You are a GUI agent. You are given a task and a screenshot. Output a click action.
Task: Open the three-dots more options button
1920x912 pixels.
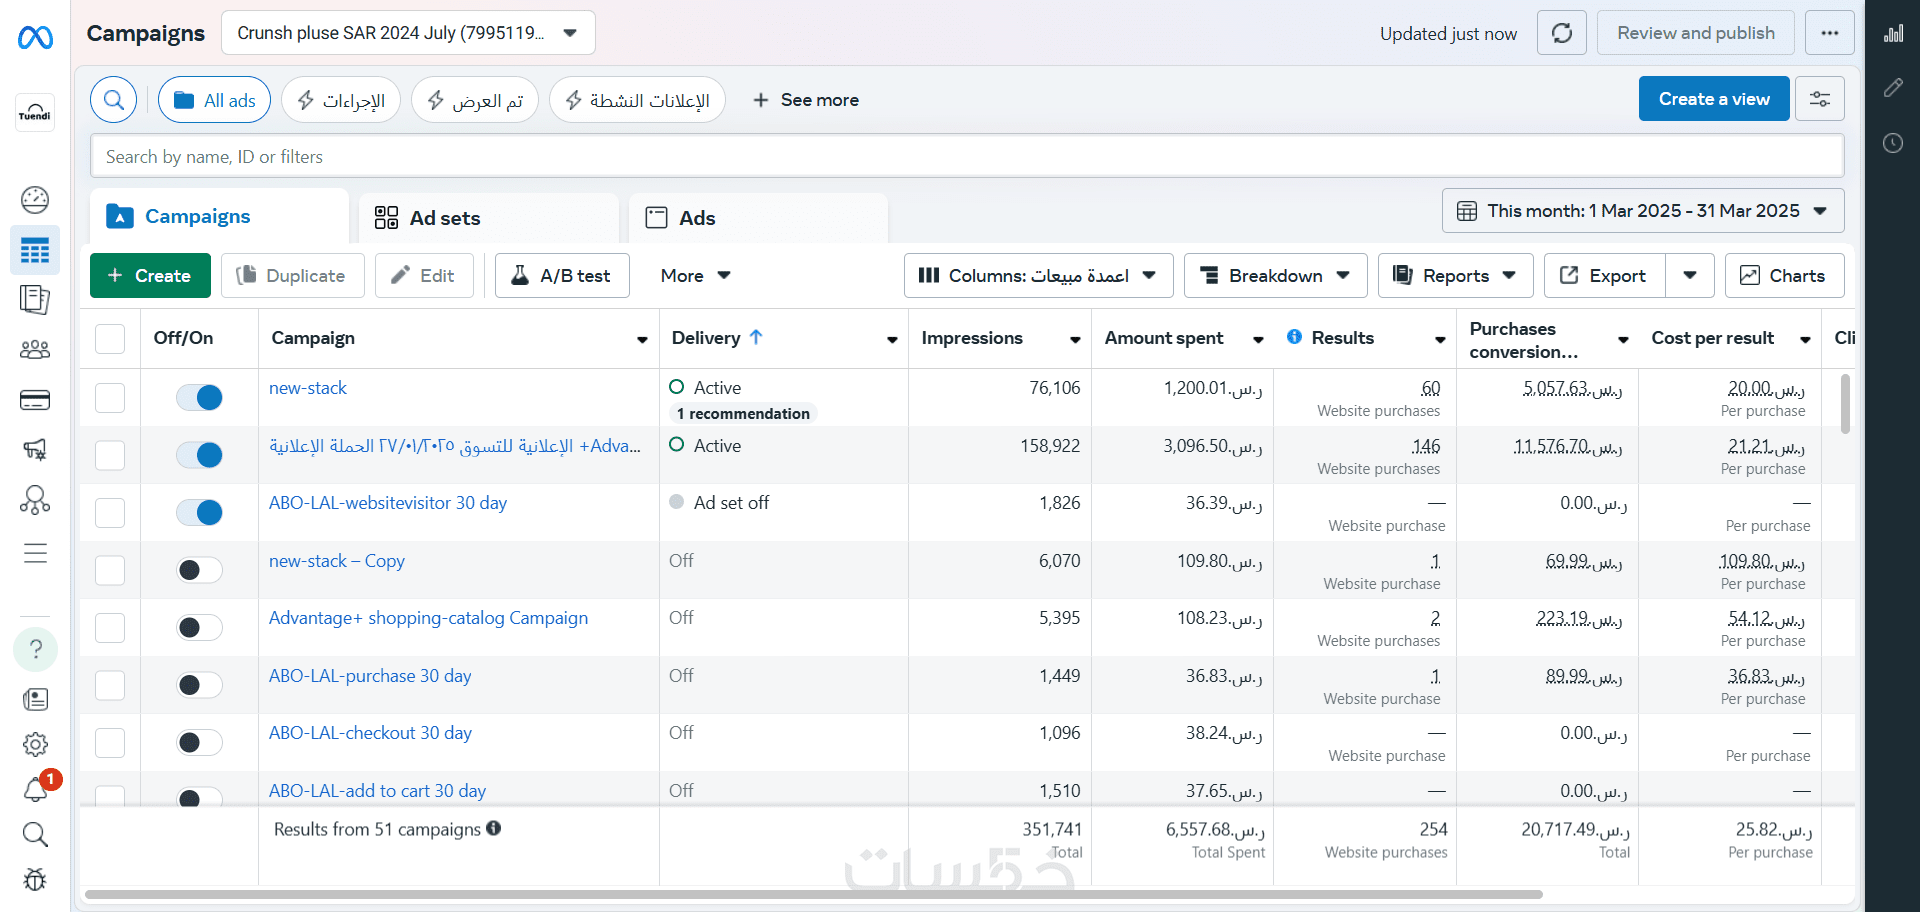[x=1829, y=33]
